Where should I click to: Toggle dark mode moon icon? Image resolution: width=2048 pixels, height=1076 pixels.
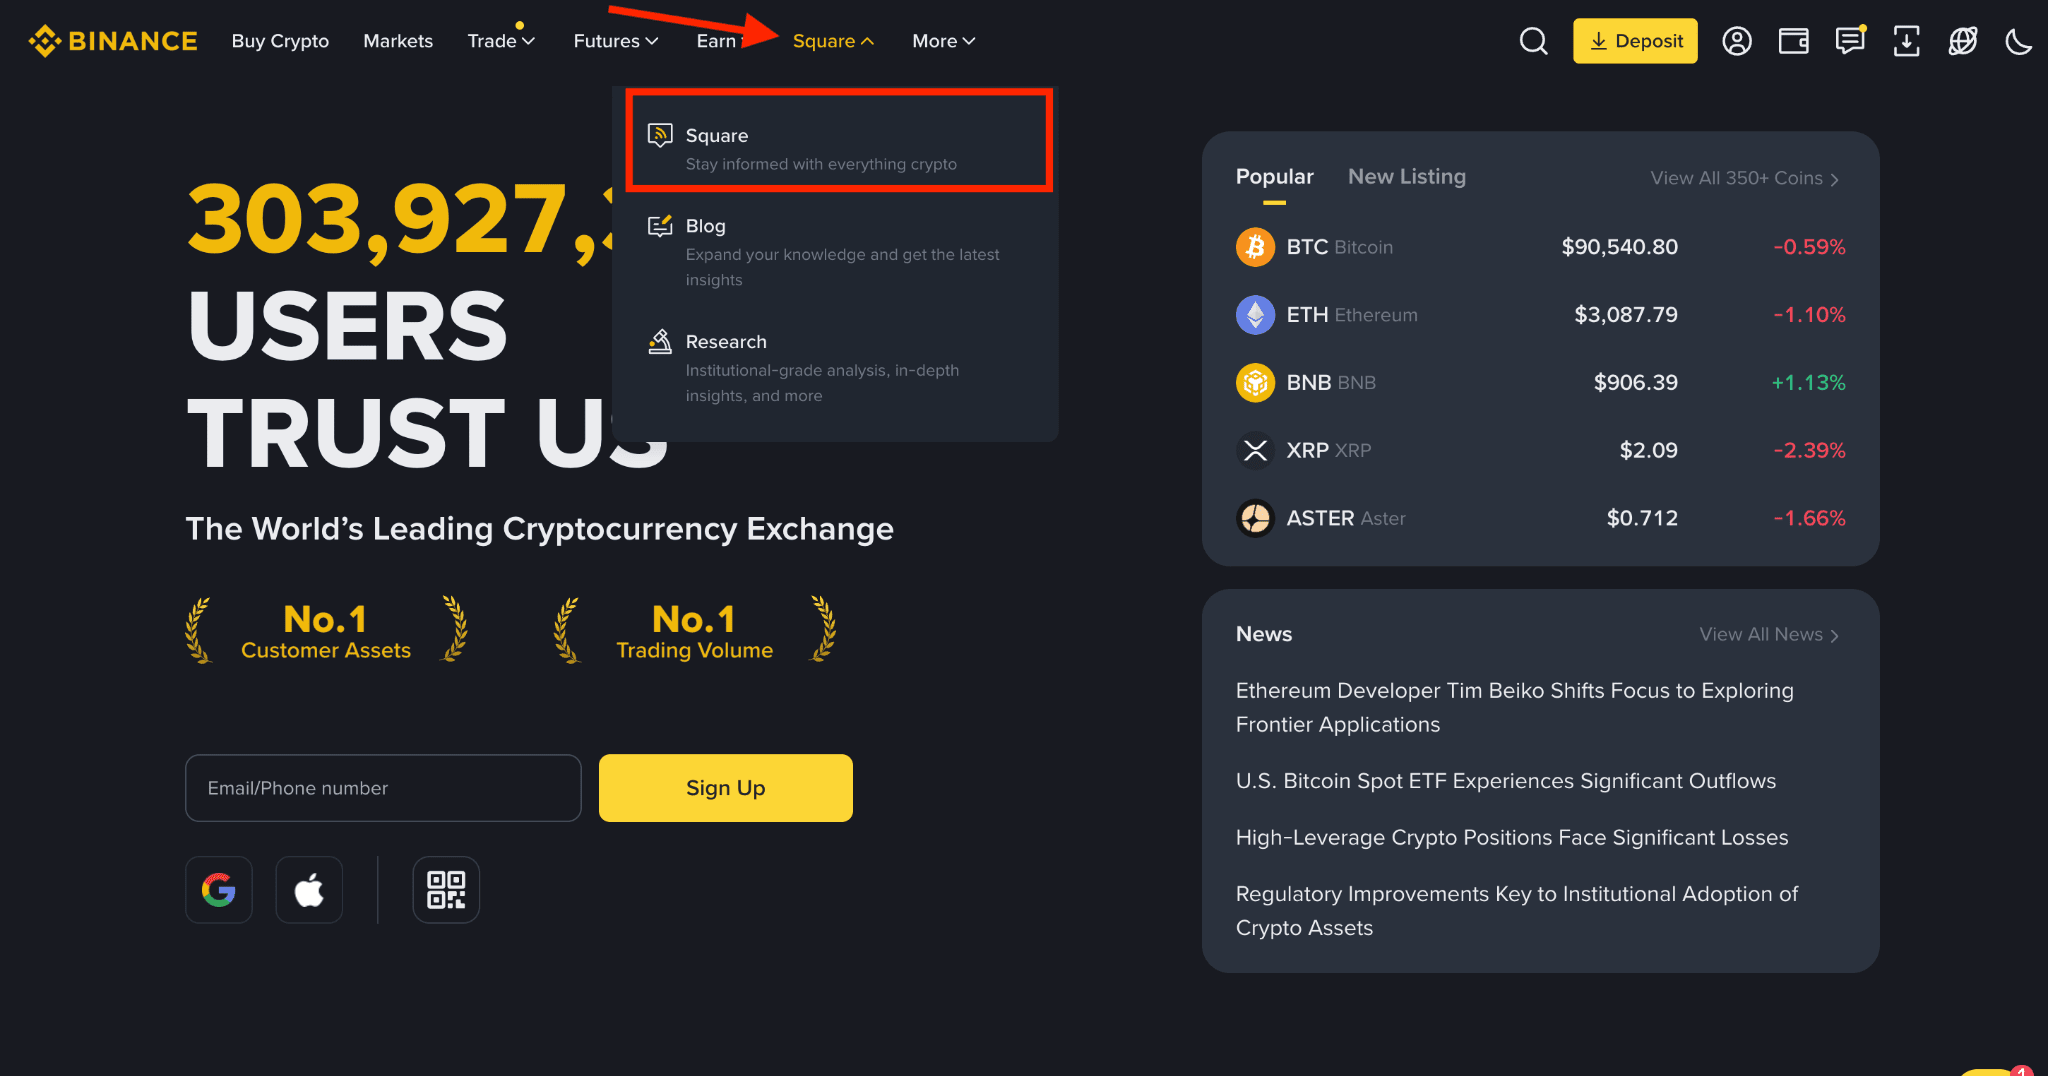click(2019, 41)
